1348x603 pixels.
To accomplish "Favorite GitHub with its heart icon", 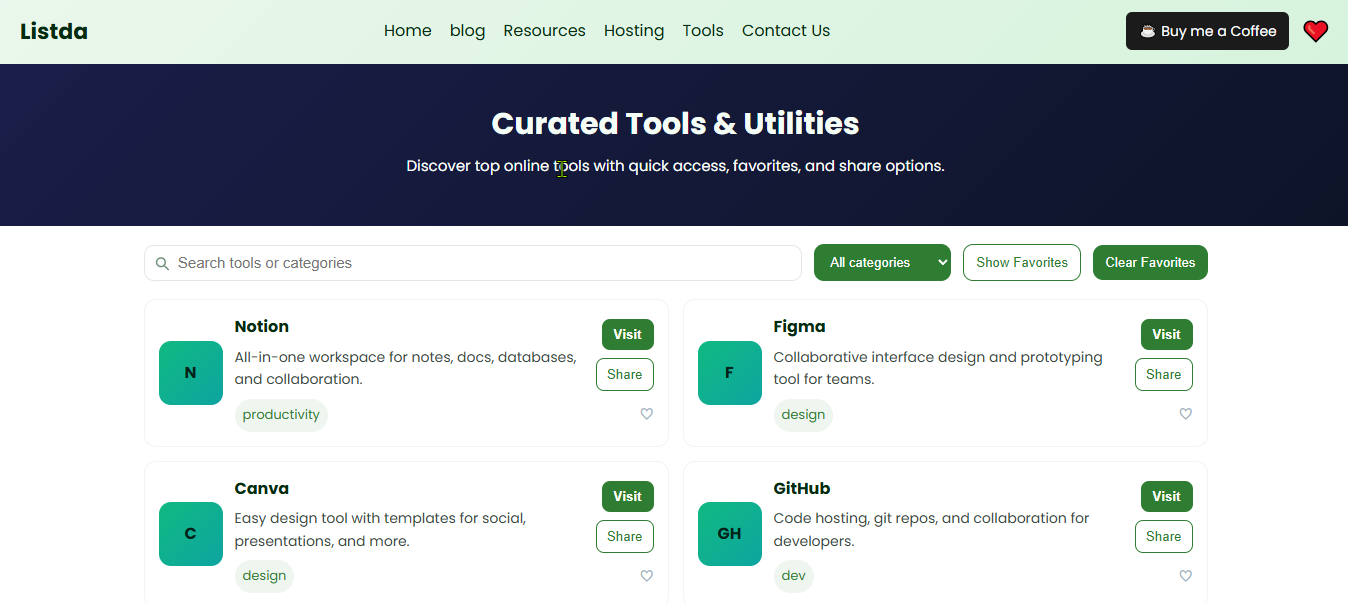I will (x=1186, y=576).
